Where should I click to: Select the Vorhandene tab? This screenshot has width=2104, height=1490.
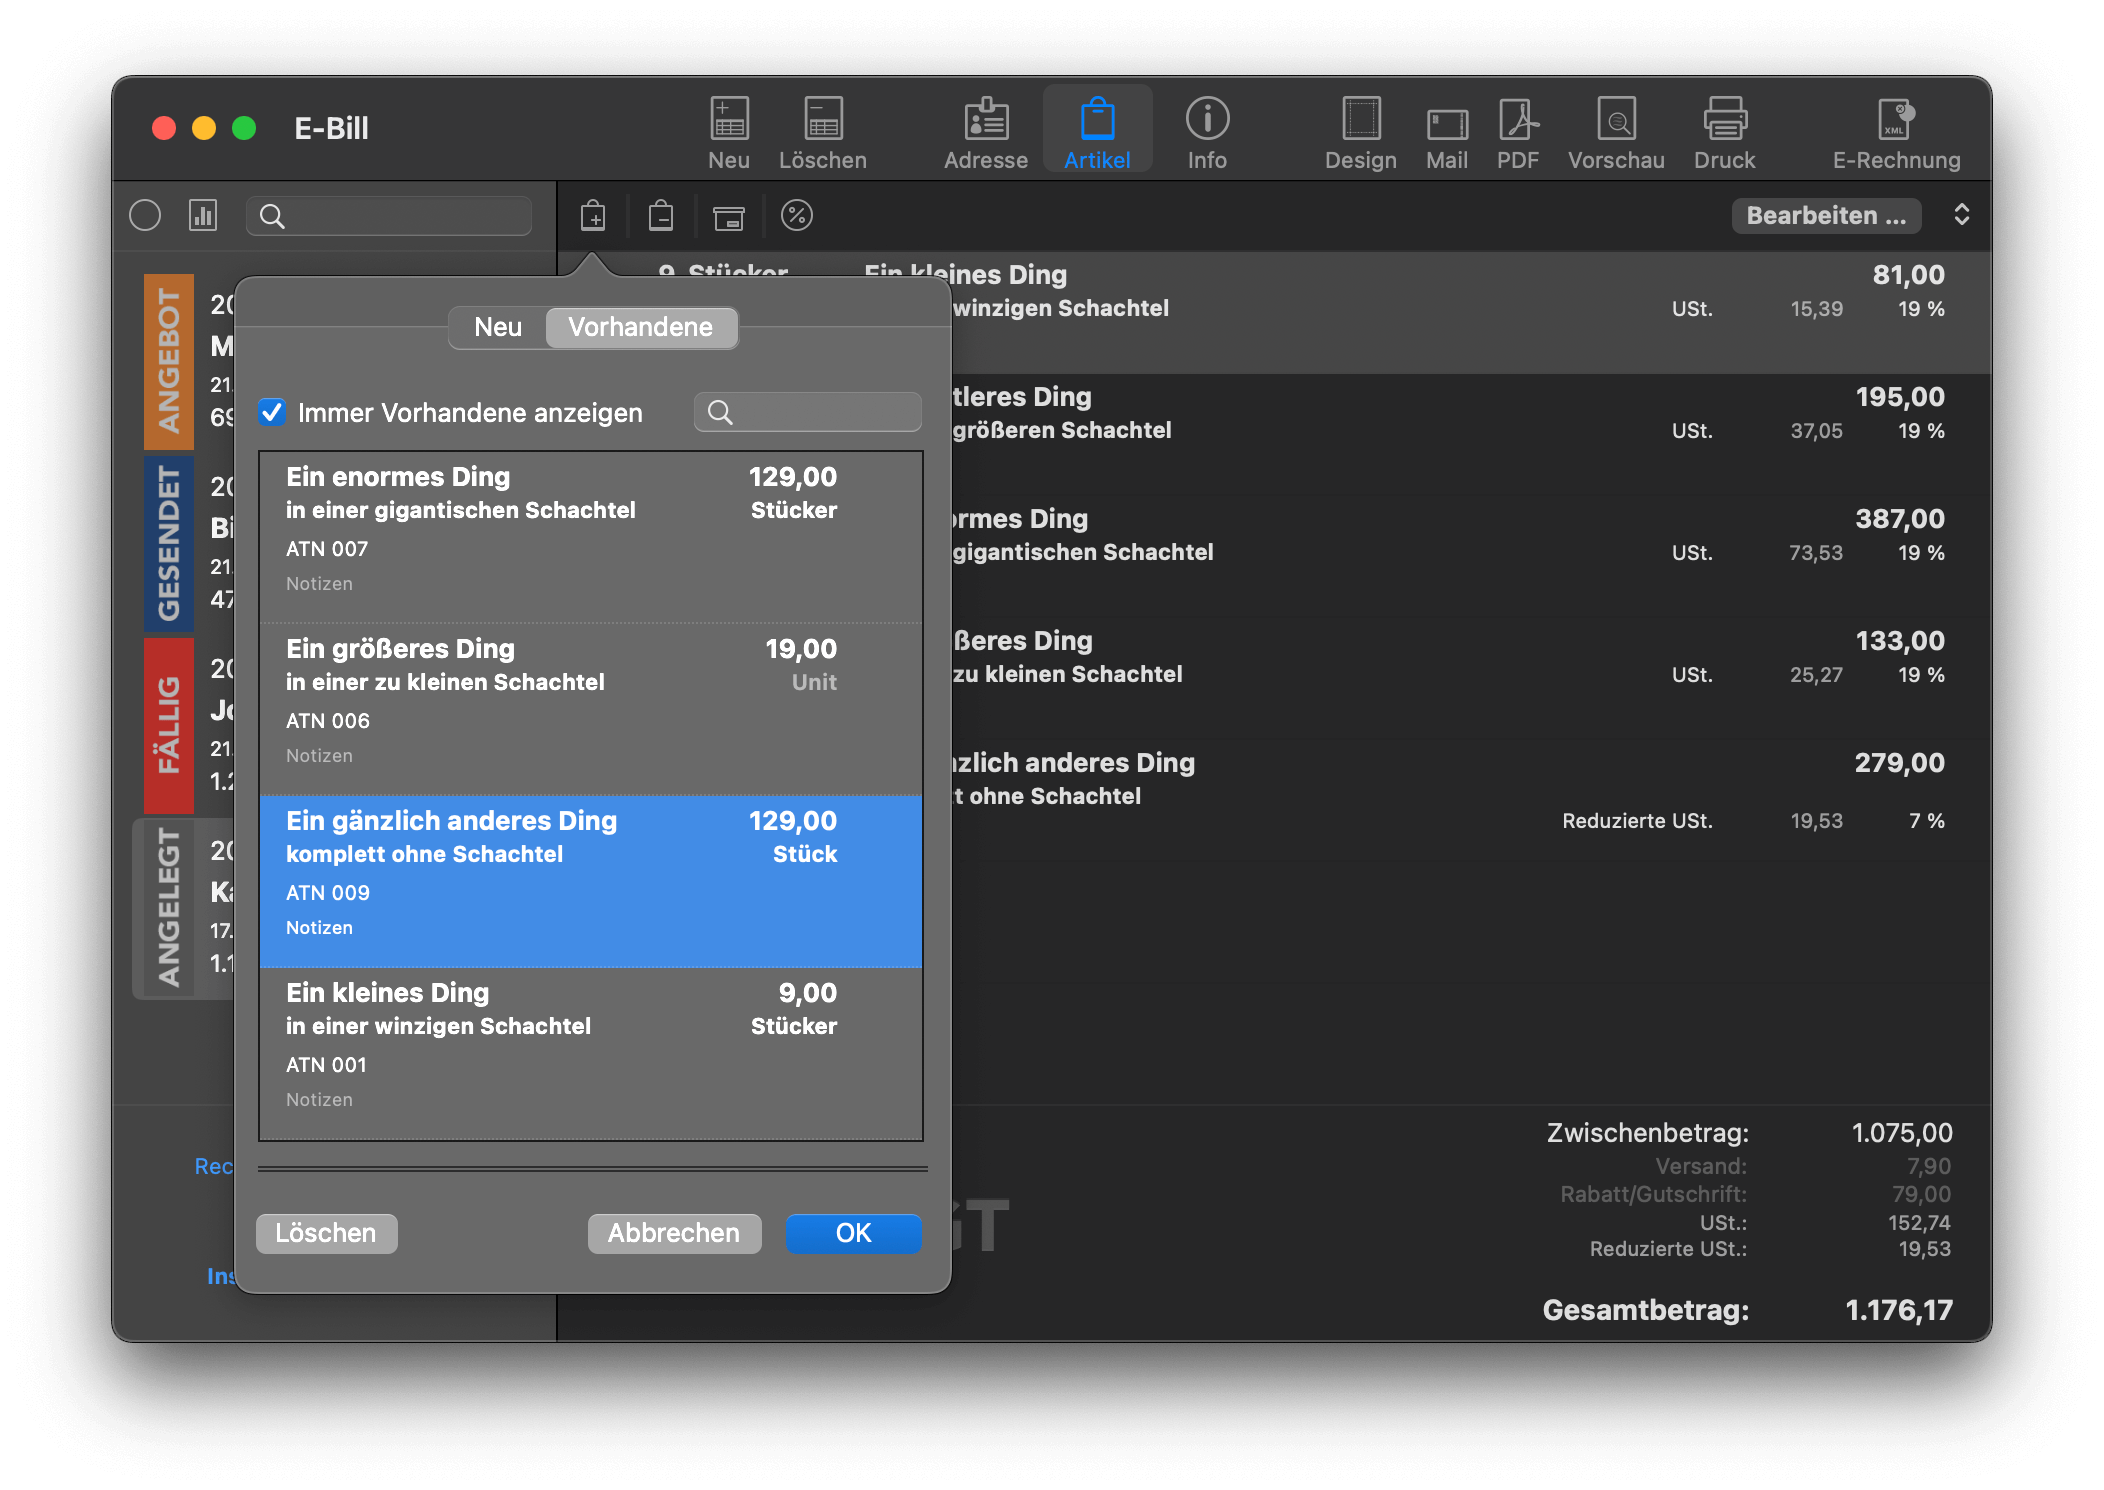pyautogui.click(x=640, y=327)
